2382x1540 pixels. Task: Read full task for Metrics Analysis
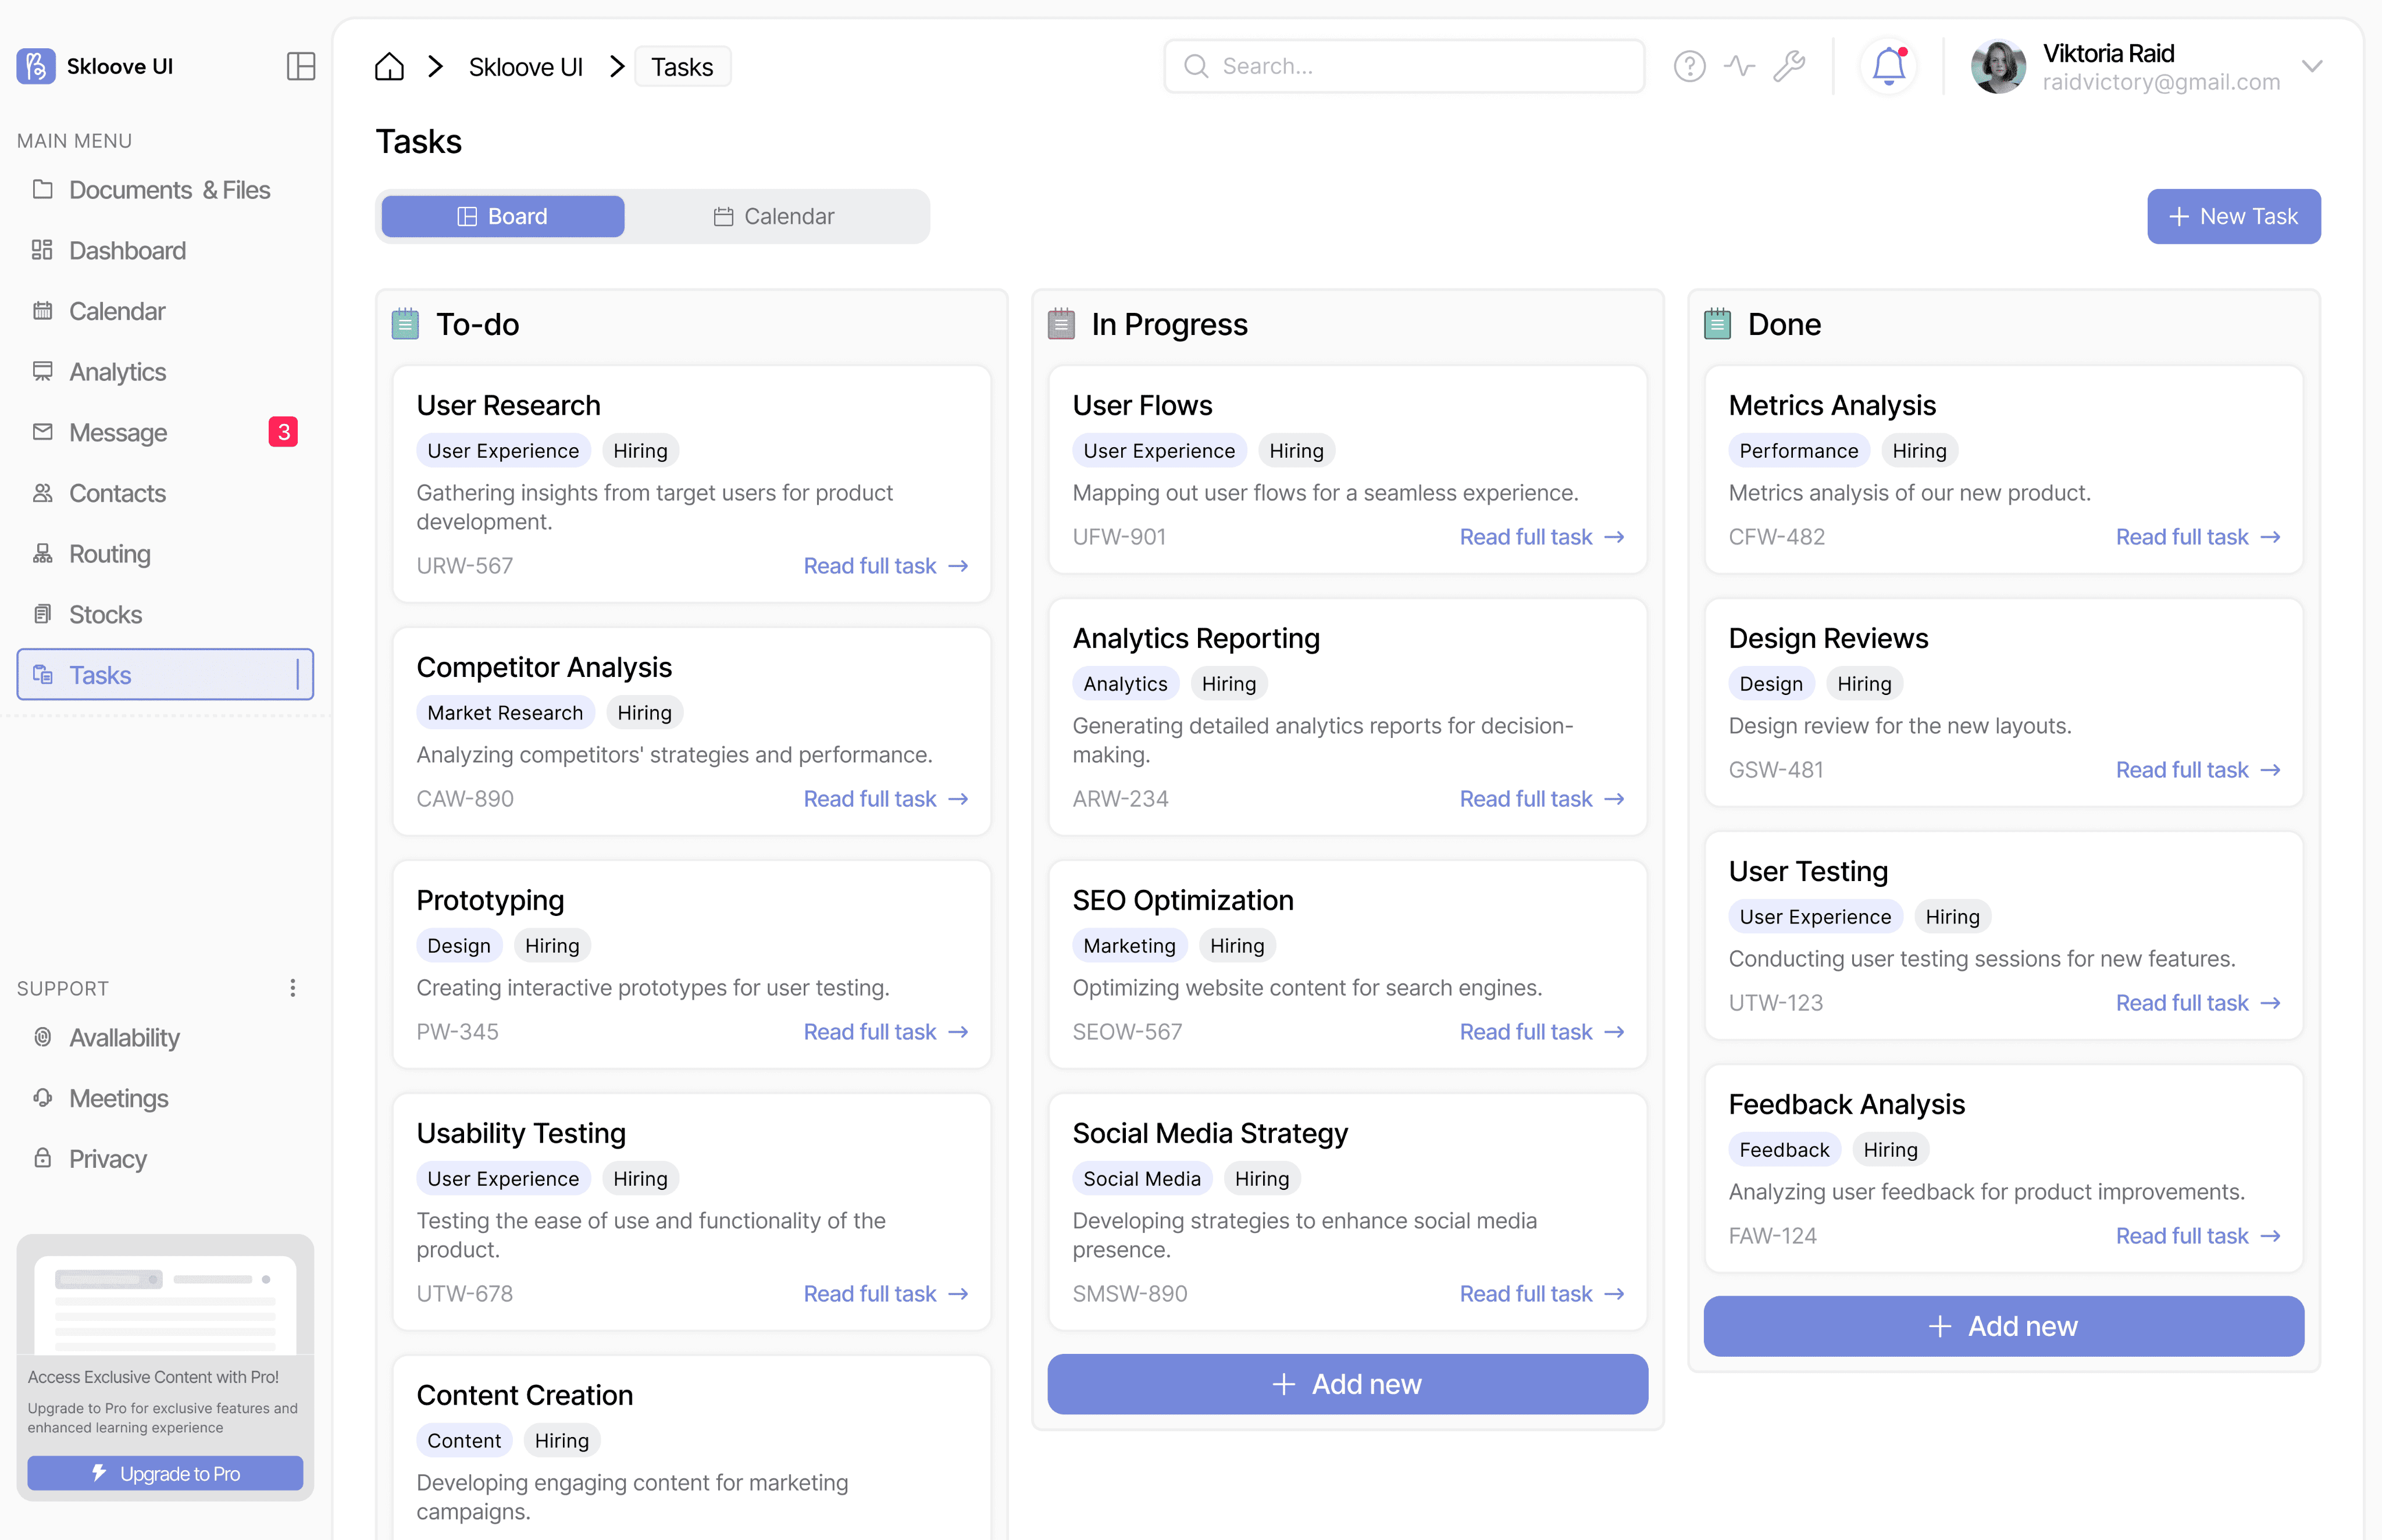coord(2198,537)
